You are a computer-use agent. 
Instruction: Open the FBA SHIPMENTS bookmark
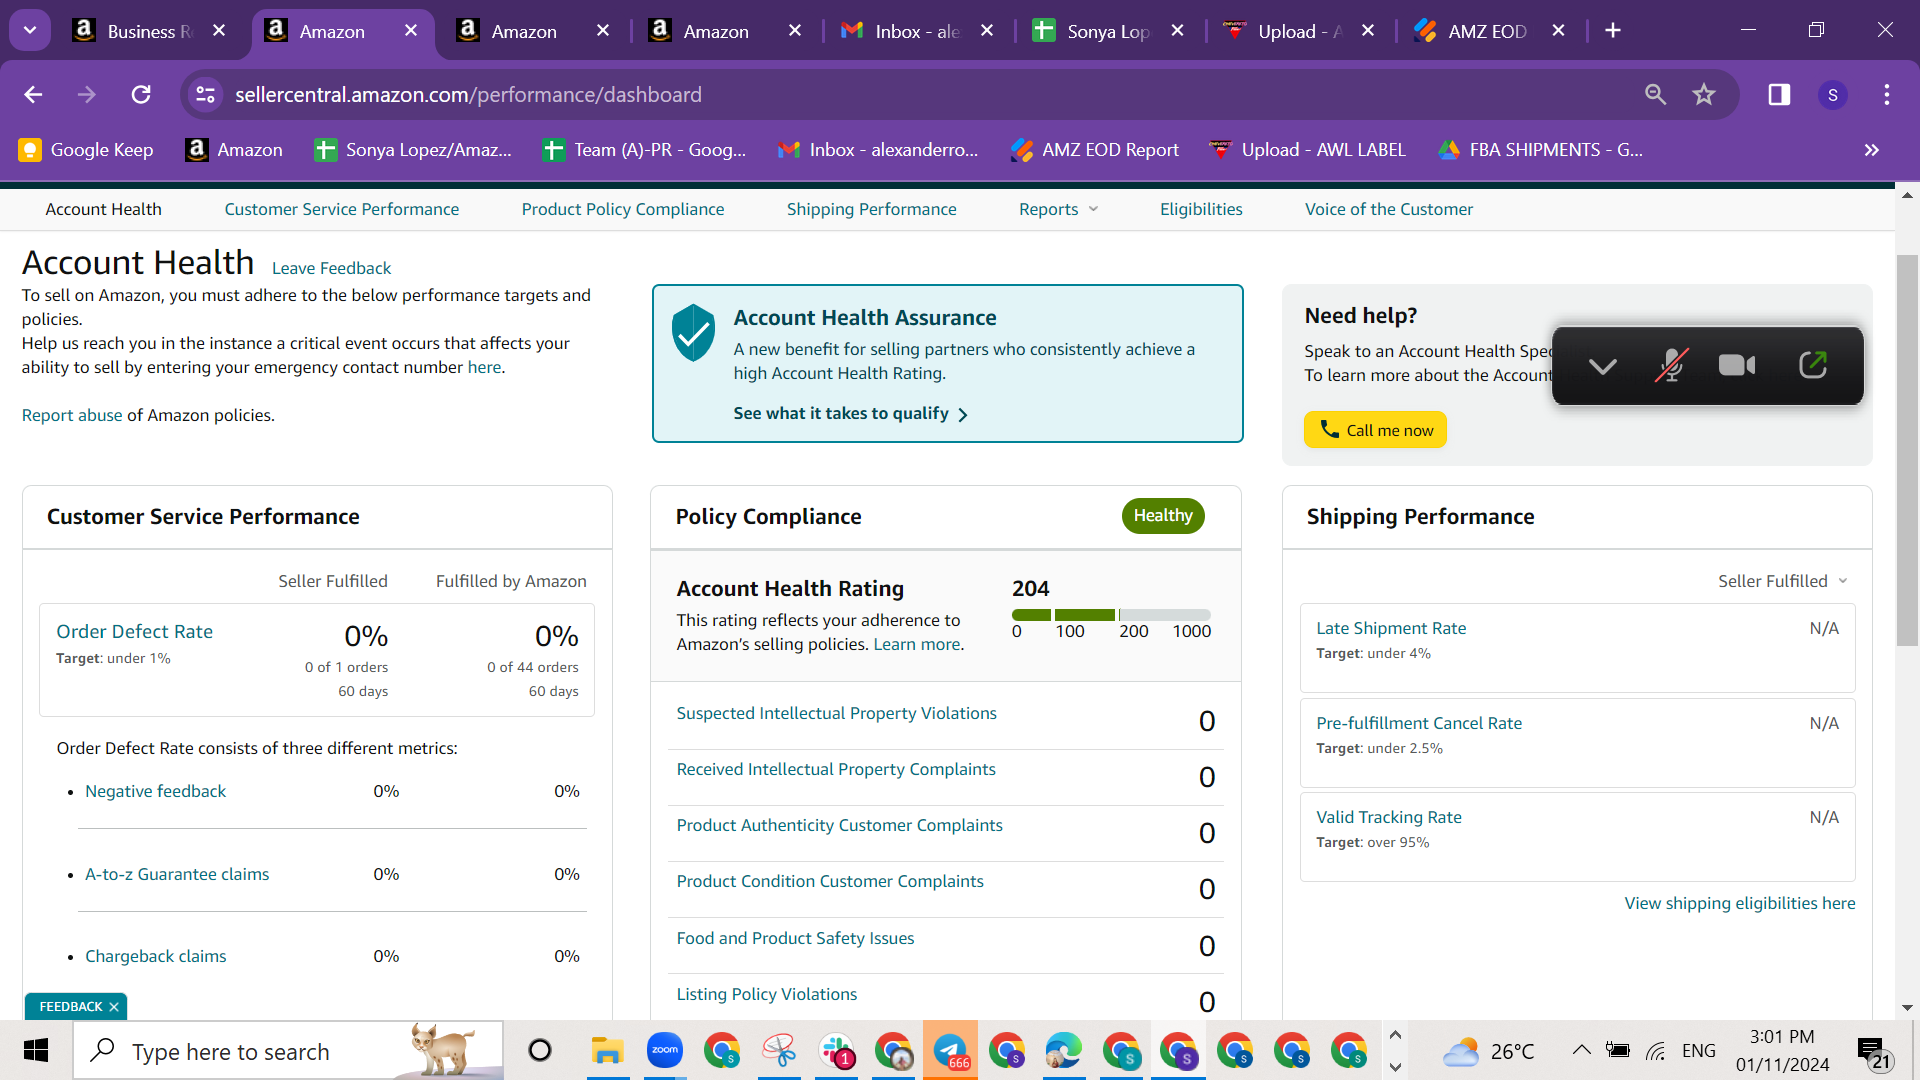tap(1541, 150)
